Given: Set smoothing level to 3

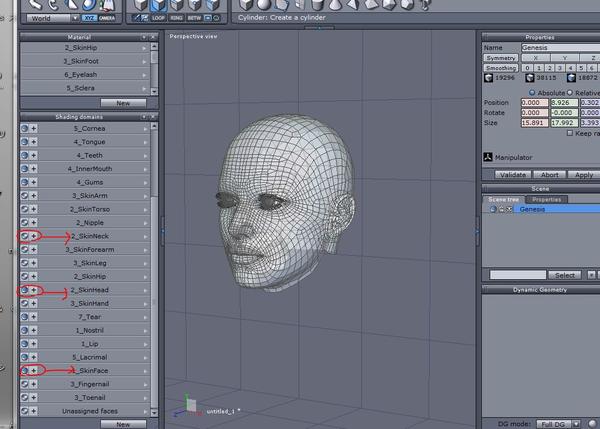Looking at the screenshot, I should point(559,67).
